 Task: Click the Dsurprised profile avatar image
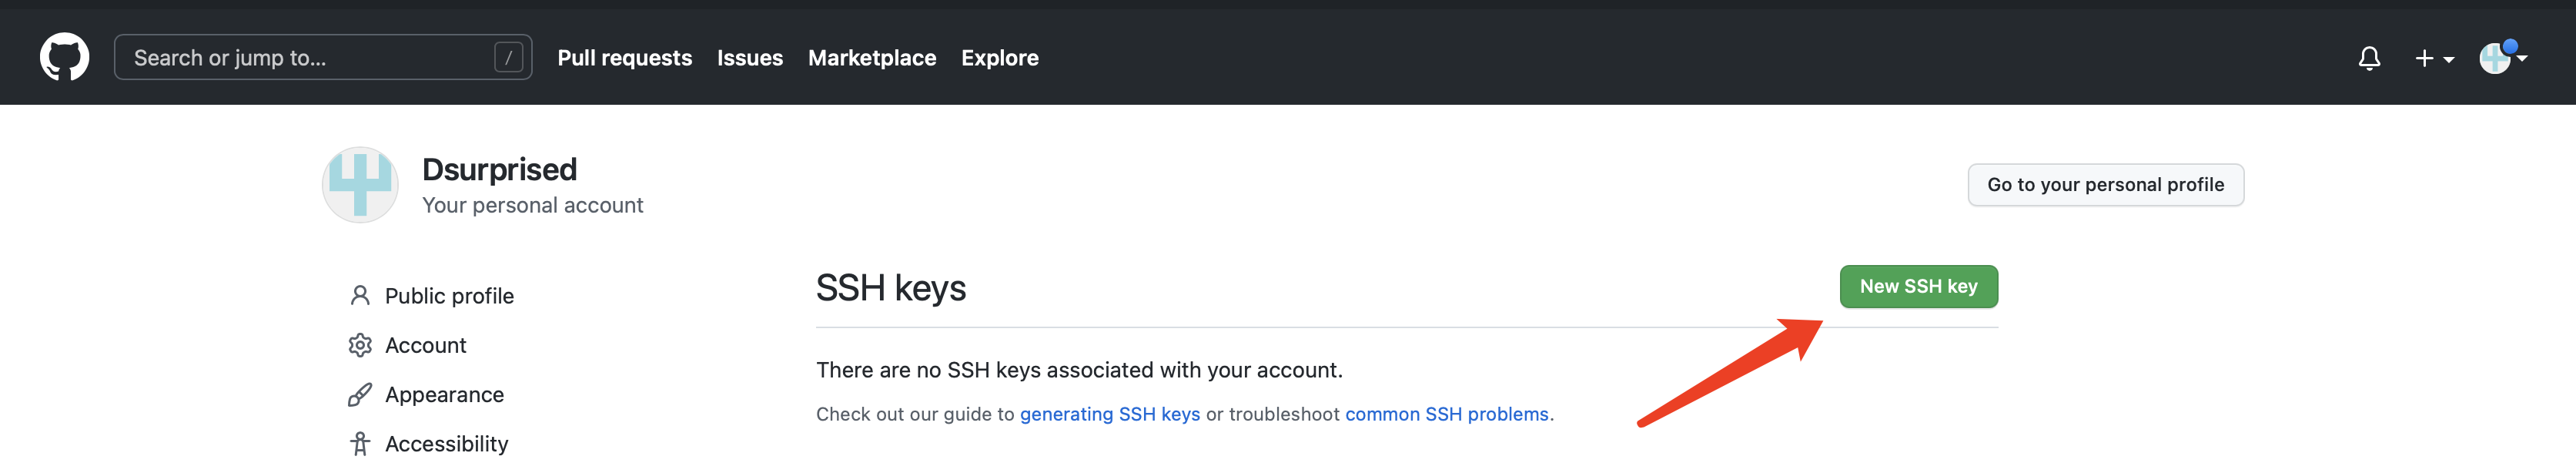pos(360,185)
